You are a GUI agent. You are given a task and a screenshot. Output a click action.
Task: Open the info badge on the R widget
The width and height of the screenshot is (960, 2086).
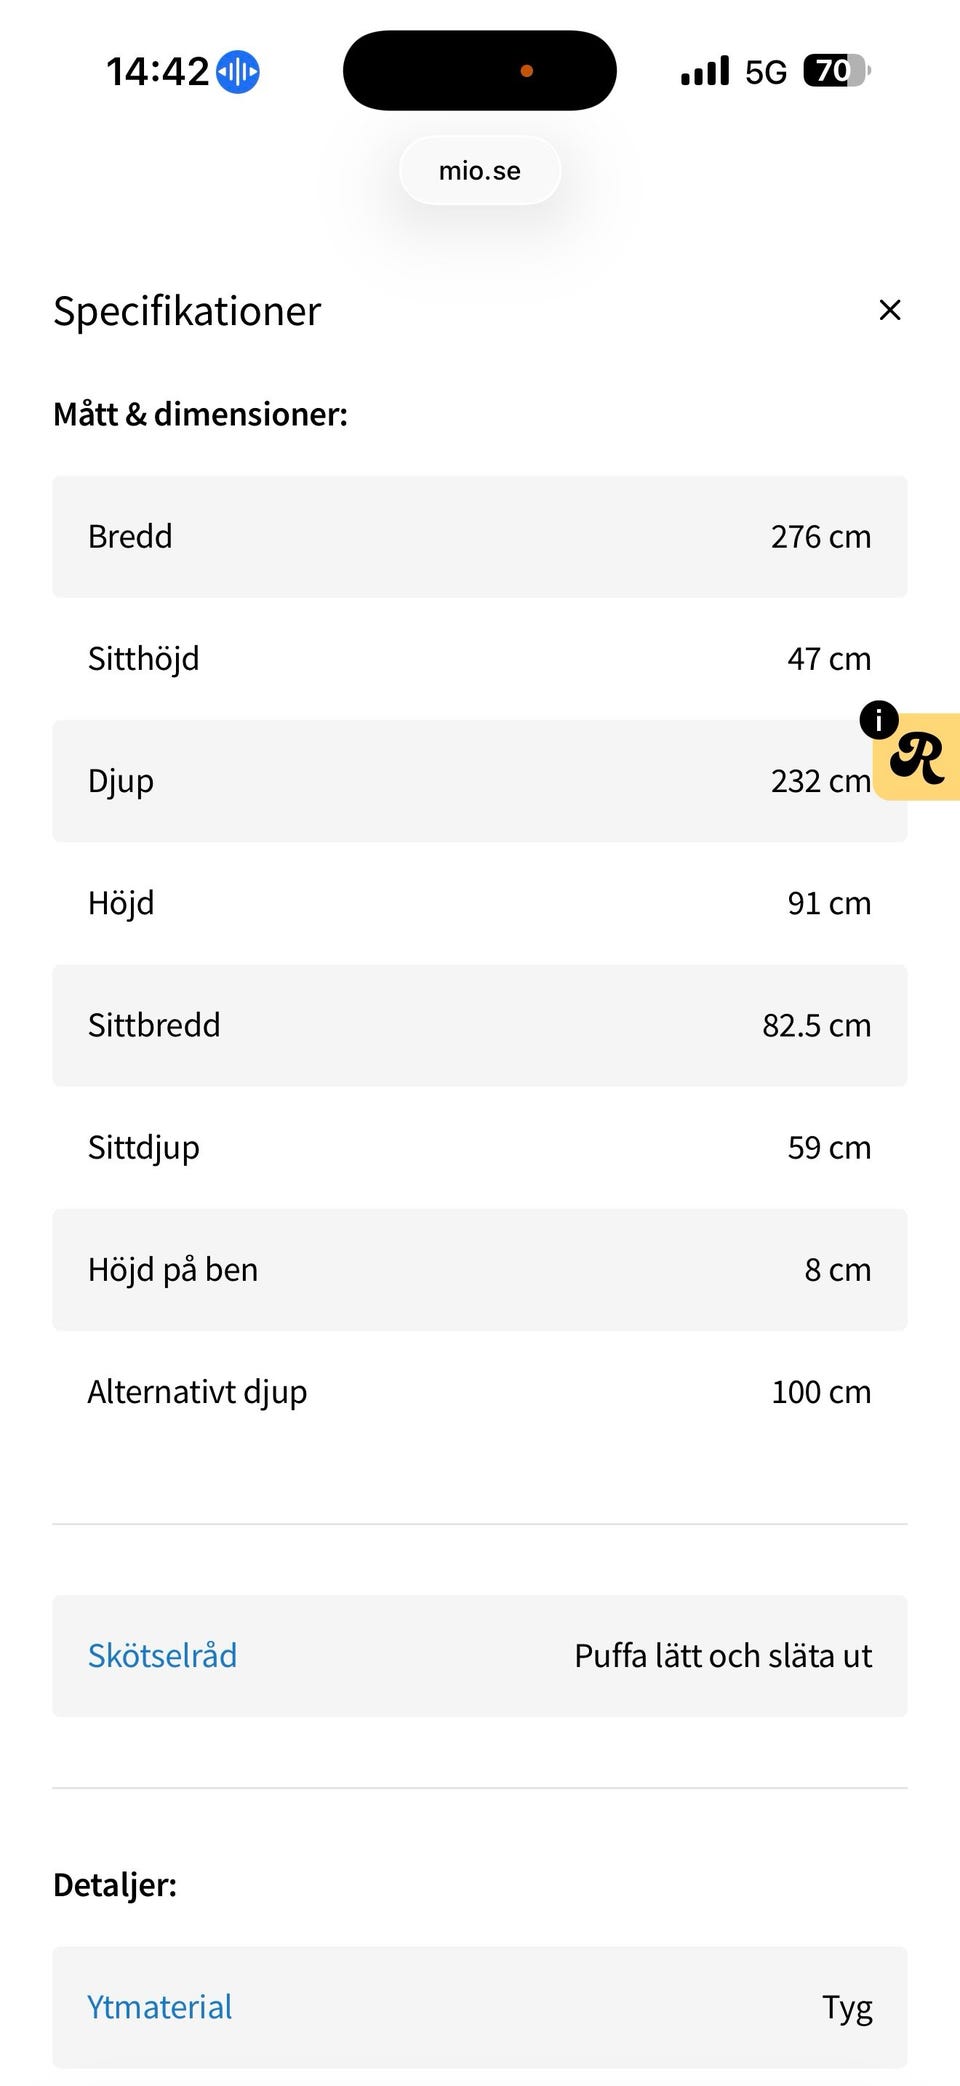point(878,719)
